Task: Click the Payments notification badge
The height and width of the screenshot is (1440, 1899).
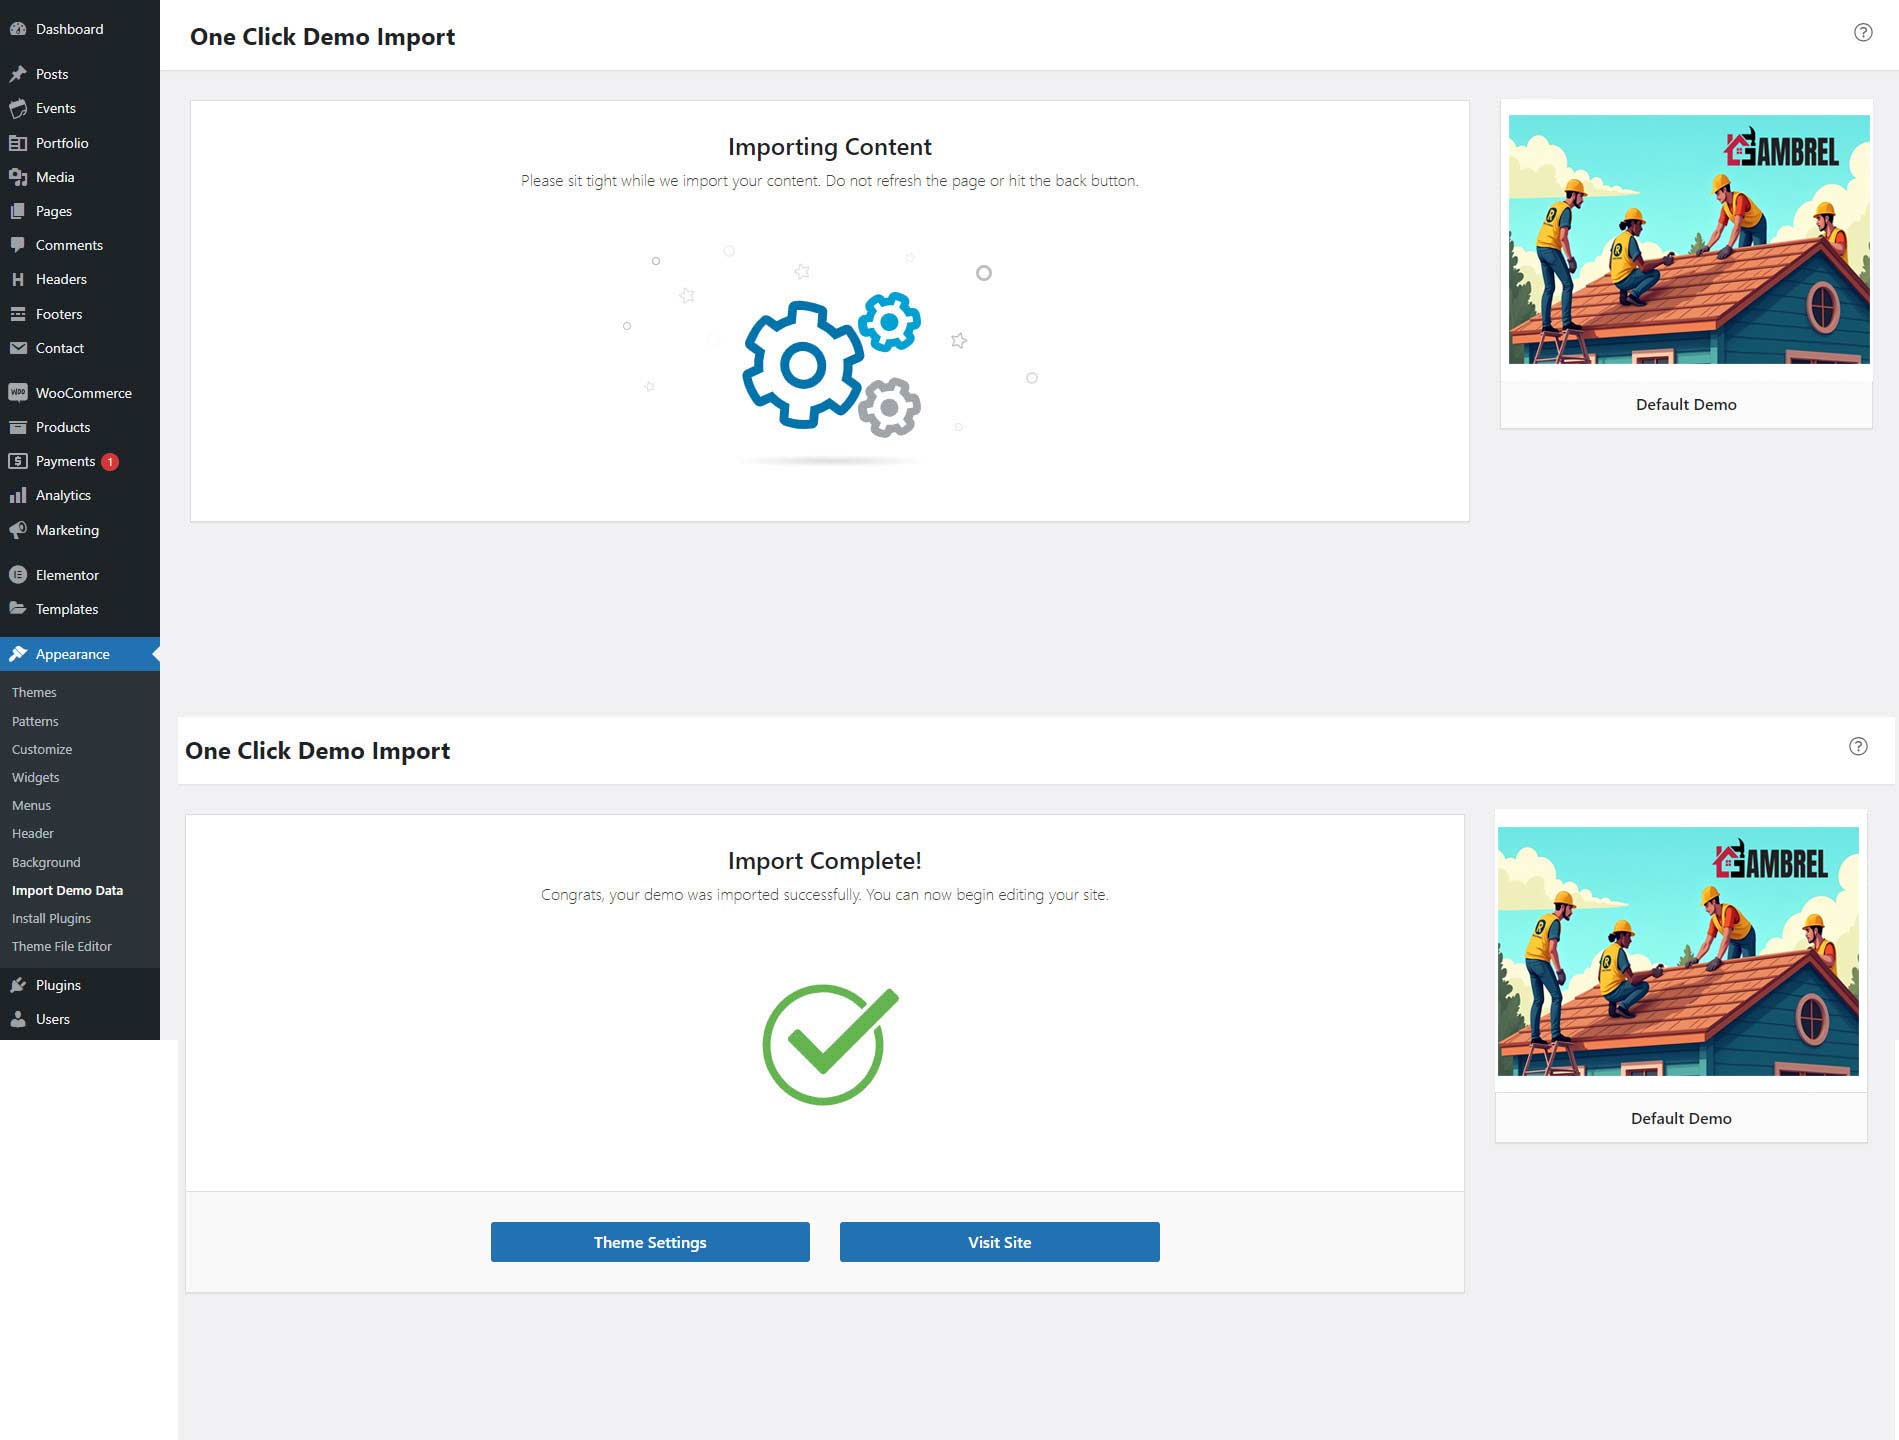Action: tap(110, 462)
